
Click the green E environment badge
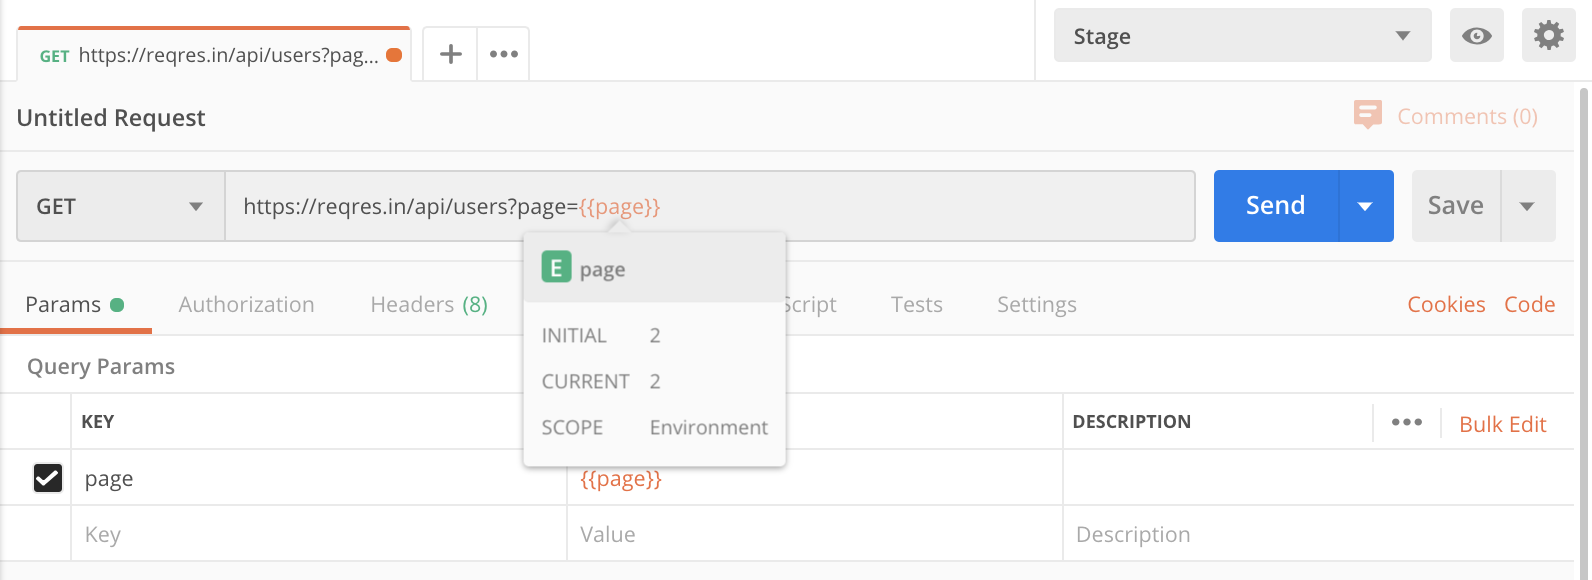556,267
